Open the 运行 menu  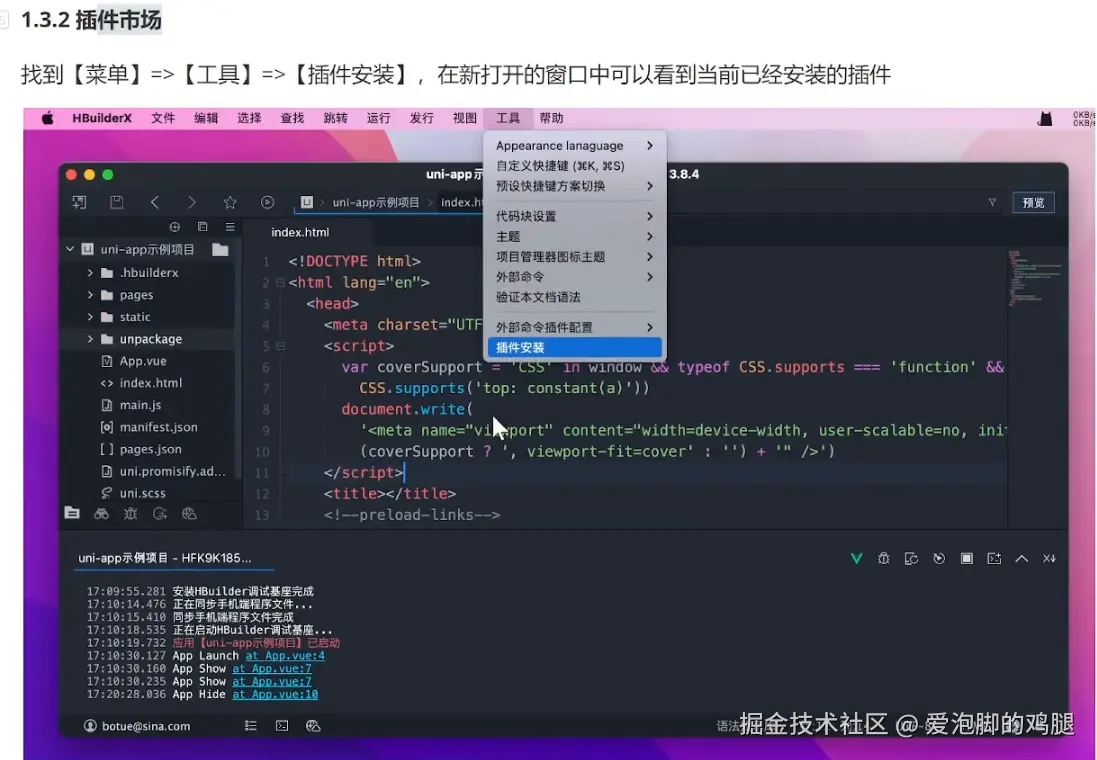(x=378, y=118)
